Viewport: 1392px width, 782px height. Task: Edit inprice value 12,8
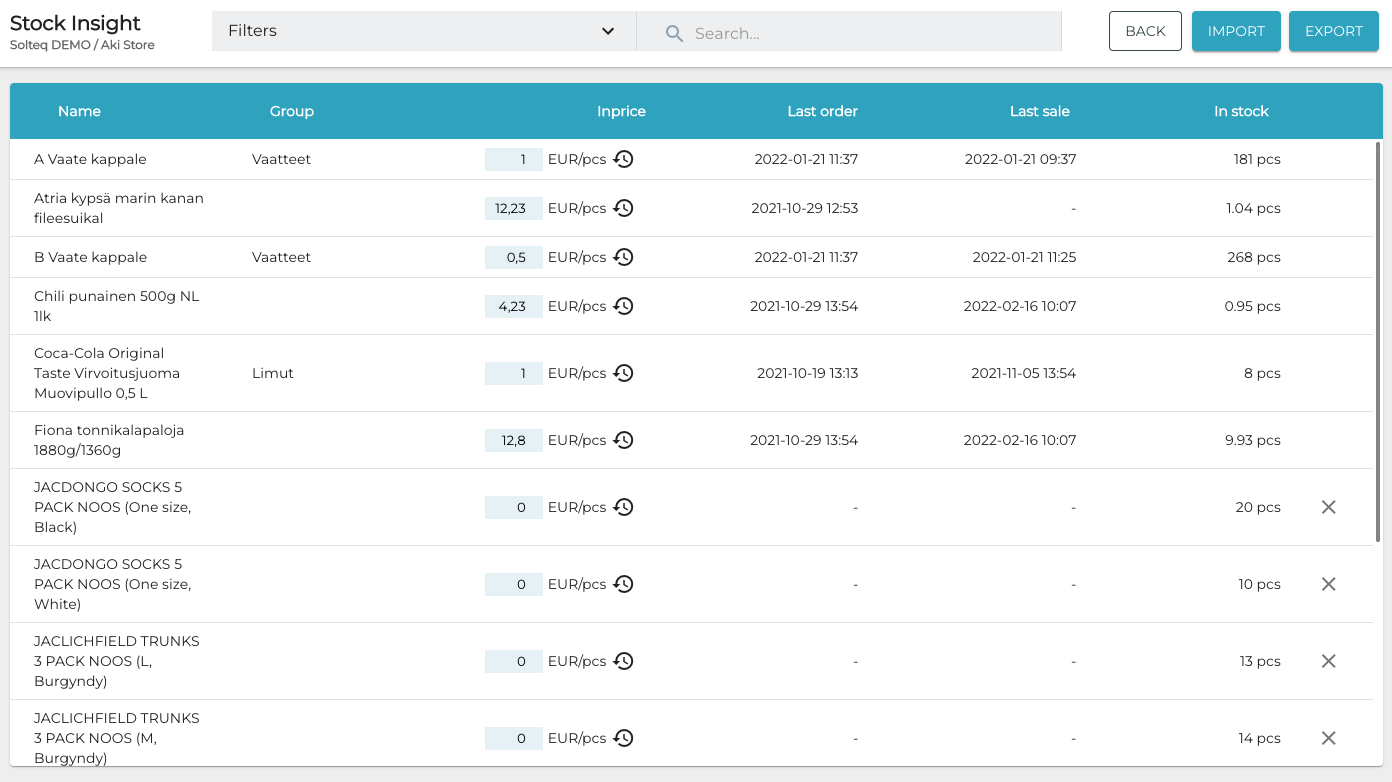(x=514, y=440)
